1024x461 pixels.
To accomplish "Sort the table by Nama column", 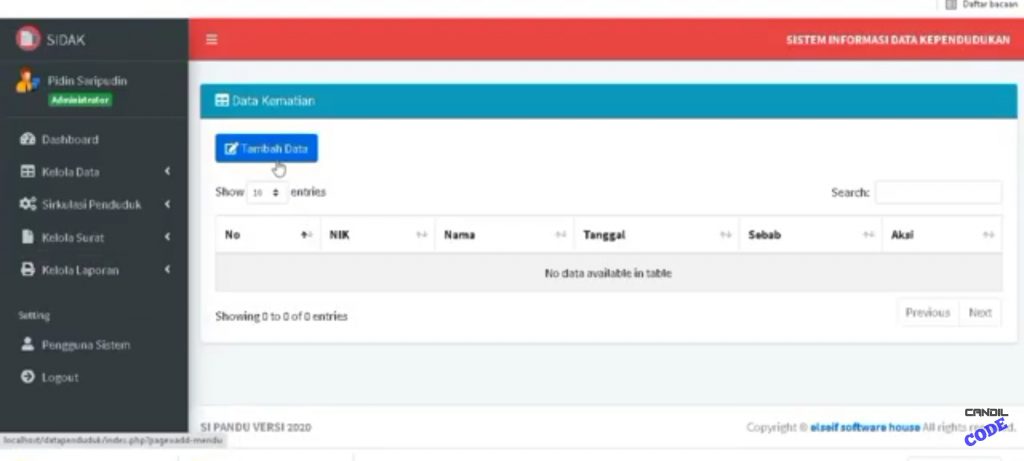I will (x=504, y=235).
